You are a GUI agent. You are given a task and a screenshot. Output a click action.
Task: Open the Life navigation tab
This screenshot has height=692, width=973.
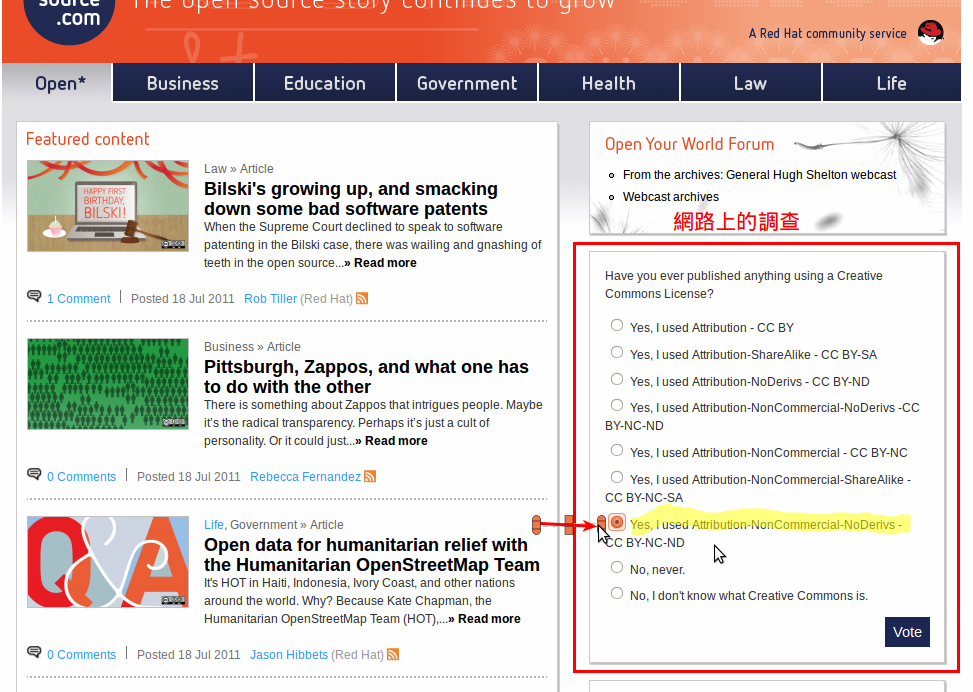(892, 83)
